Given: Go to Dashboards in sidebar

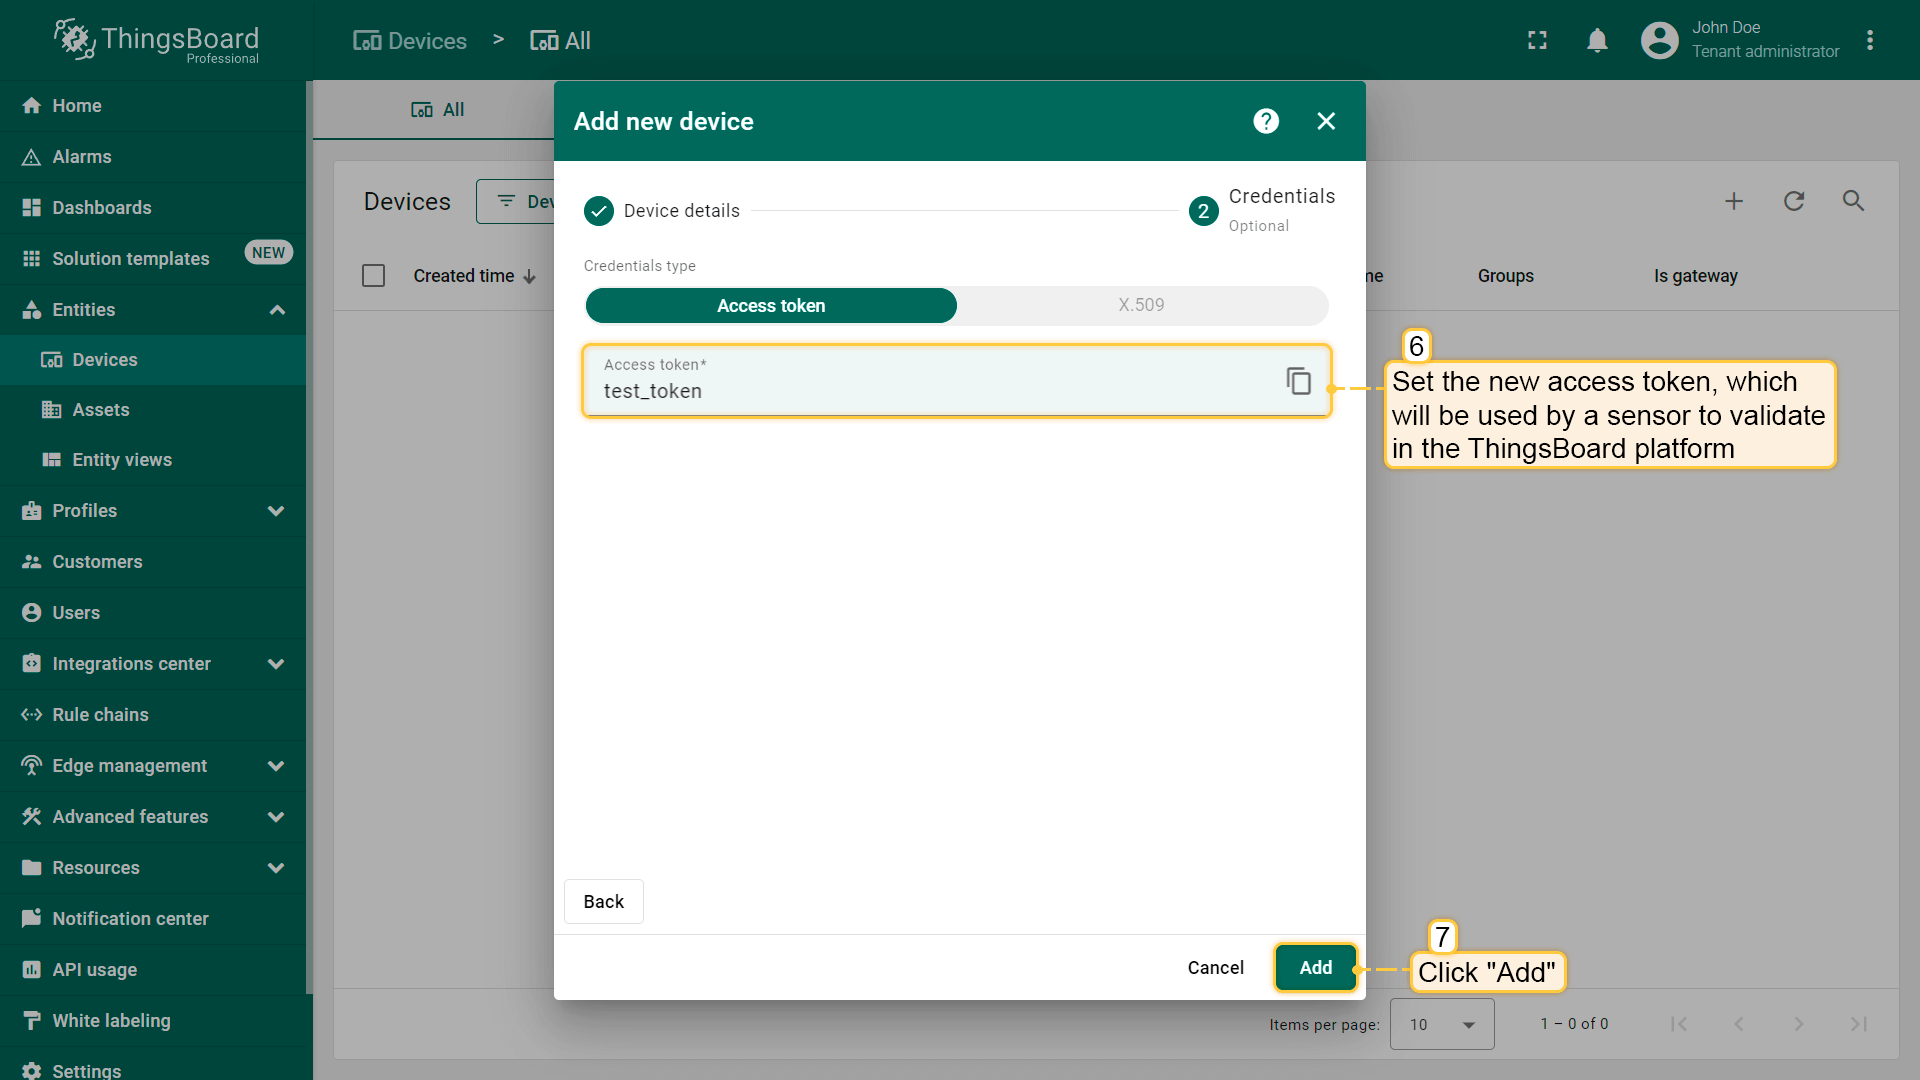Looking at the screenshot, I should (101, 208).
